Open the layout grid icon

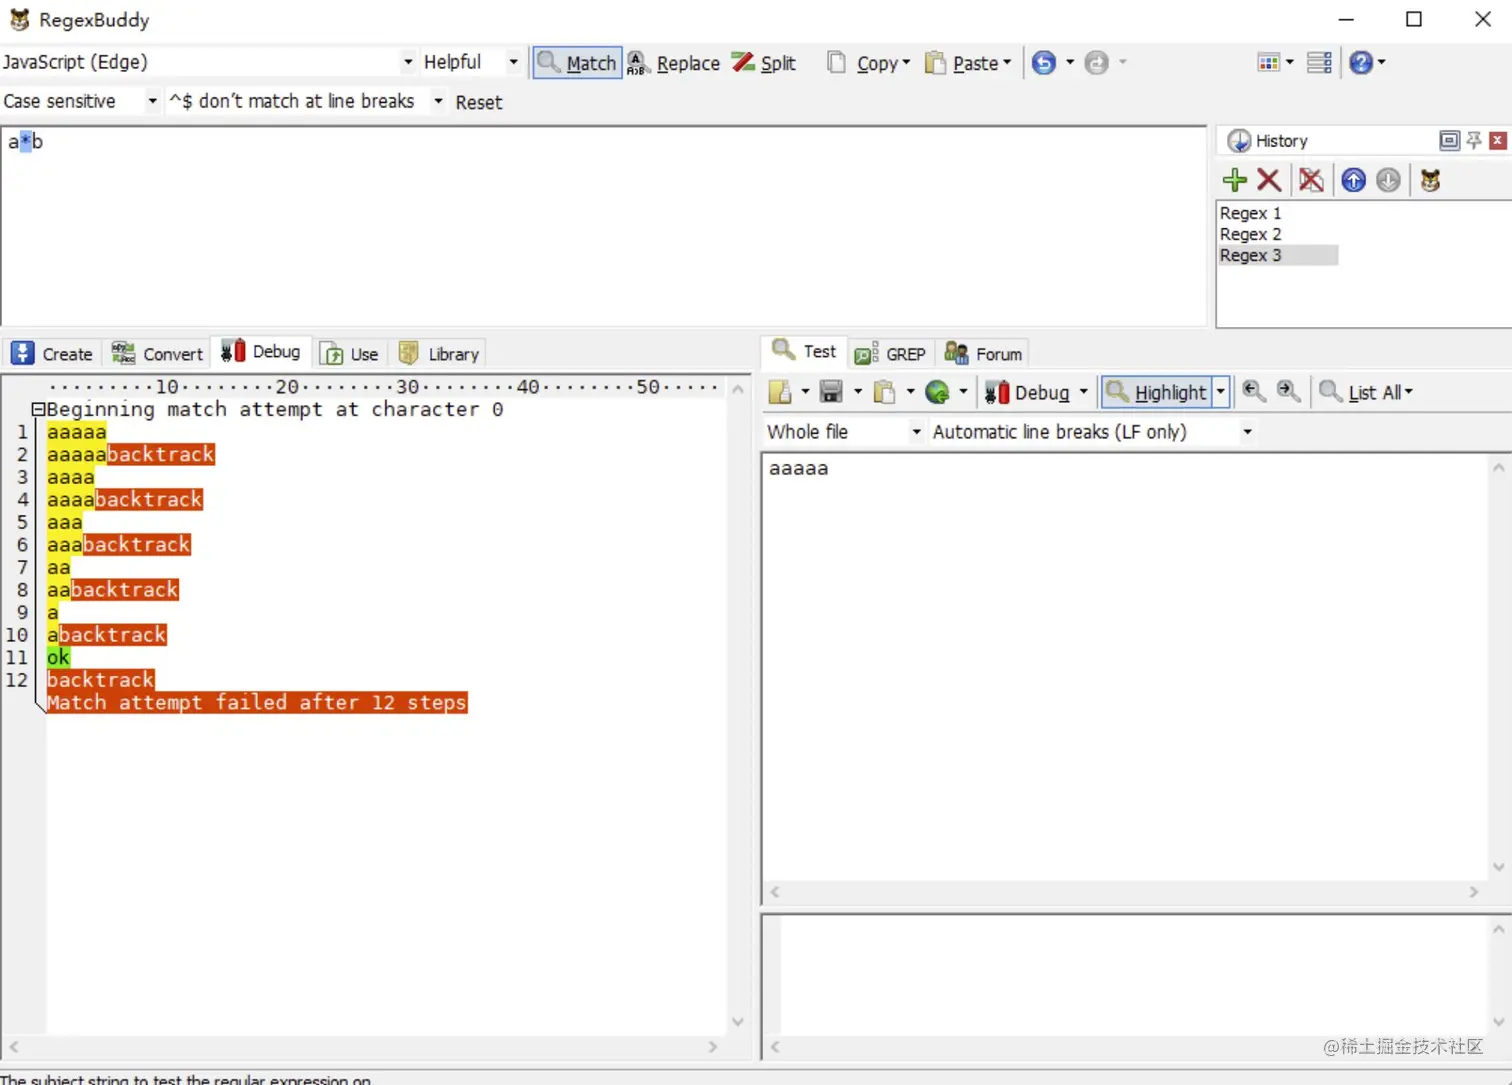coord(1268,63)
